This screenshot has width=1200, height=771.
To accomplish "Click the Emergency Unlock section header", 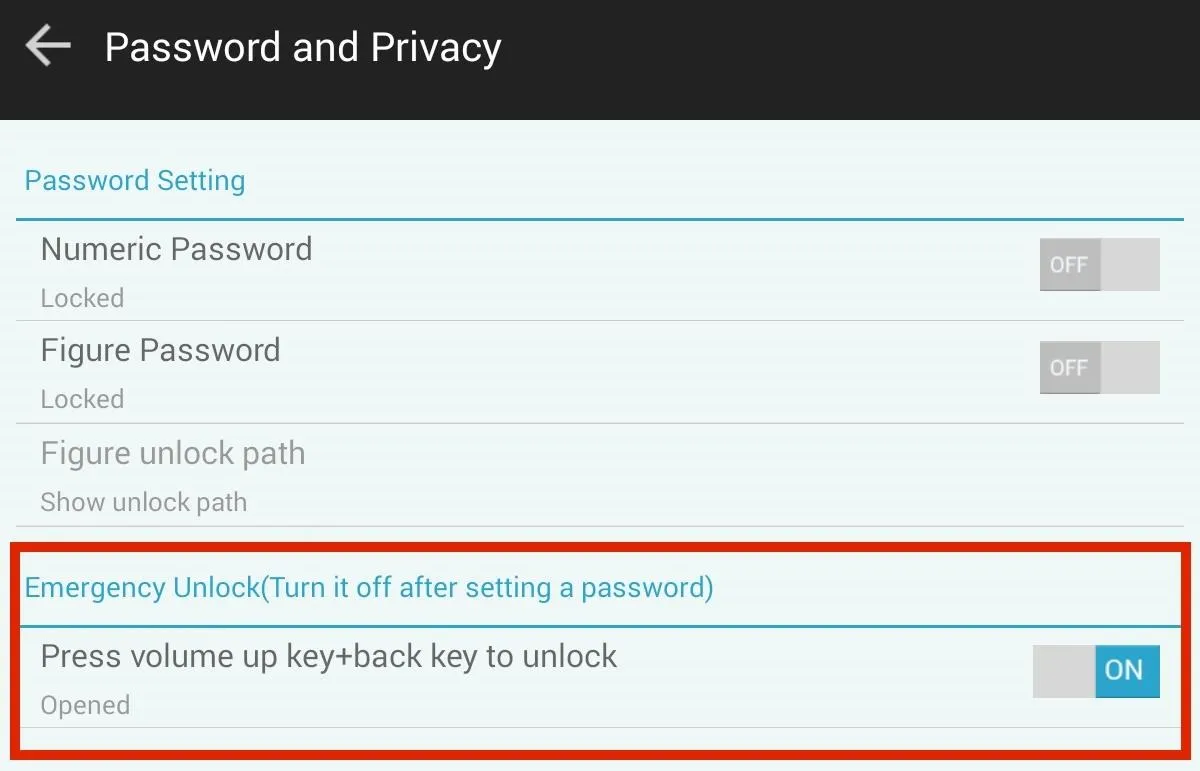I will tap(369, 587).
